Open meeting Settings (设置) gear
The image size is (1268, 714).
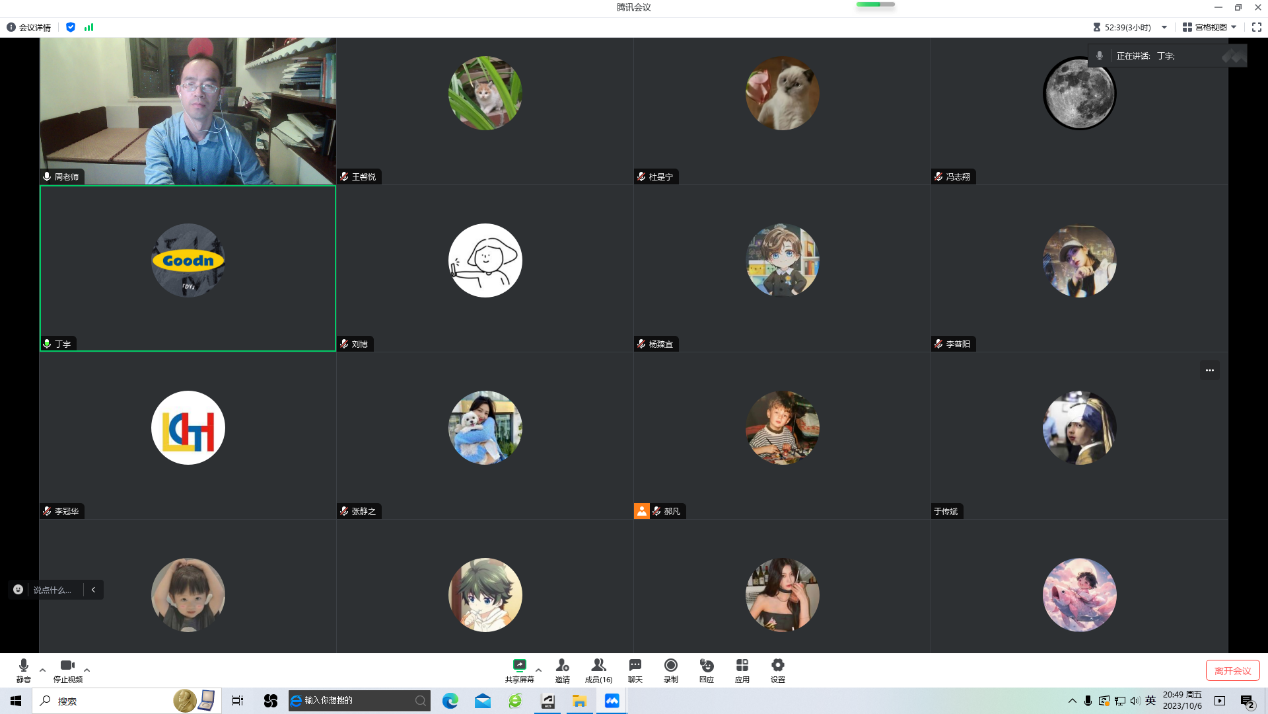[x=778, y=666]
